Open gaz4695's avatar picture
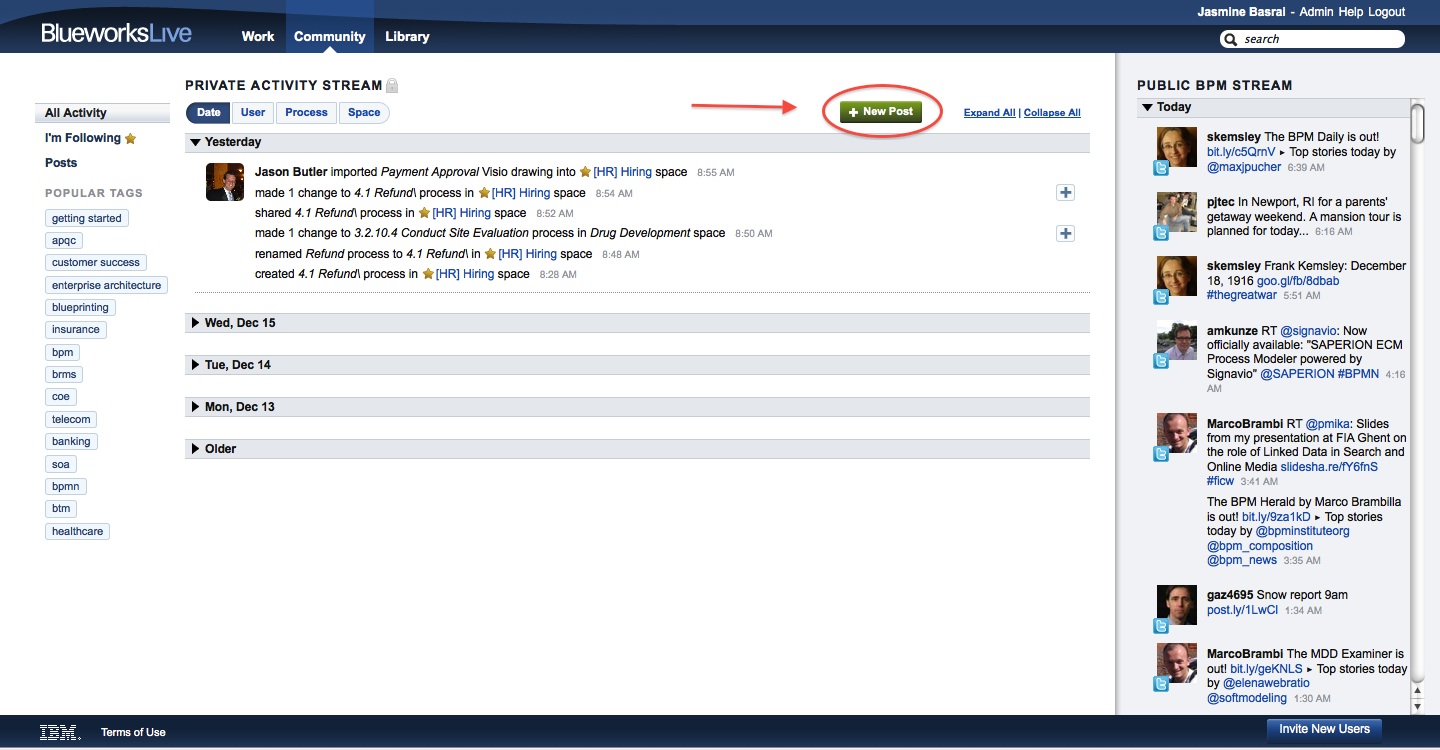The image size is (1440, 750). click(1177, 605)
